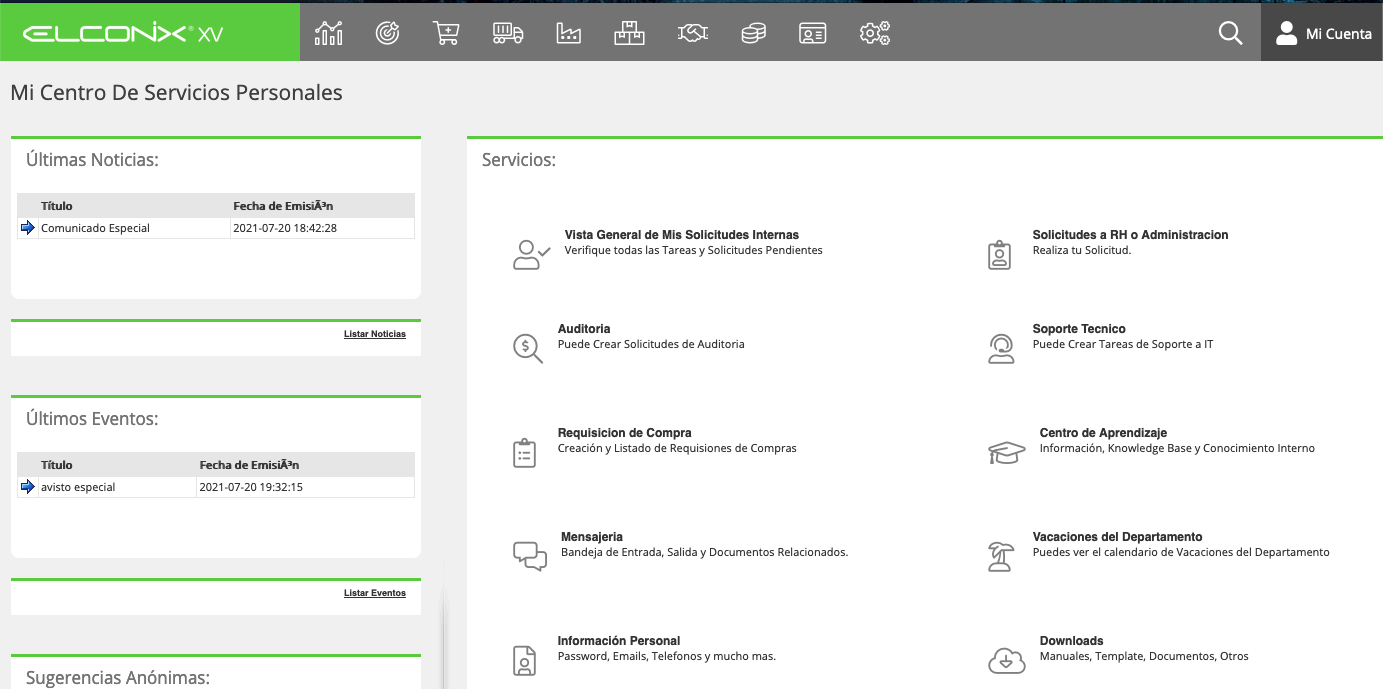Click the document icon for Información Personal
This screenshot has height=689, width=1383.
(x=524, y=660)
